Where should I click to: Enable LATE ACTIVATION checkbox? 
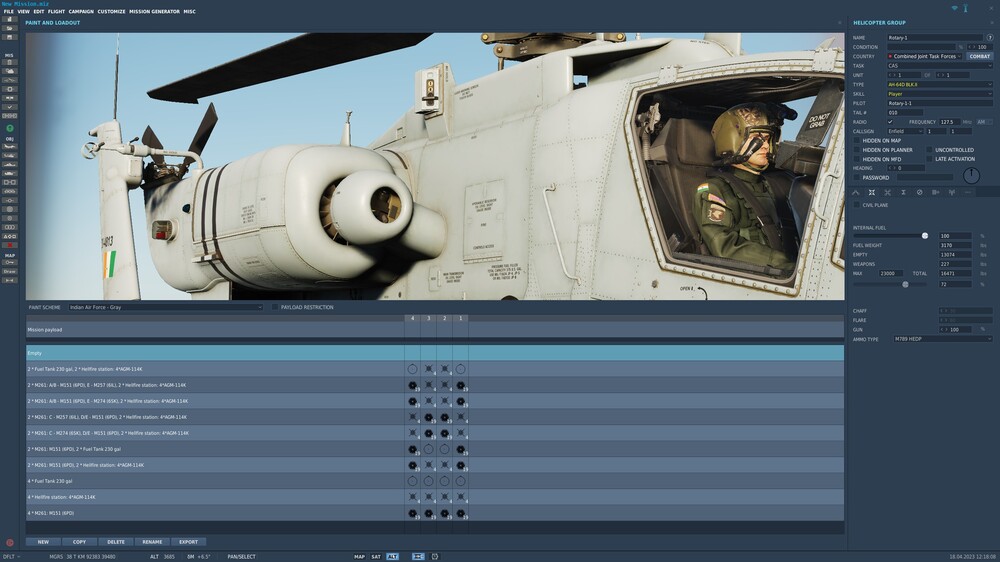pos(930,159)
